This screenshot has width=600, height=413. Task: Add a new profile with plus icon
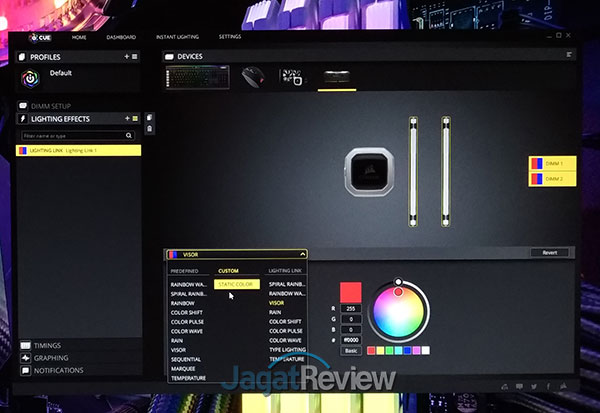tap(126, 57)
